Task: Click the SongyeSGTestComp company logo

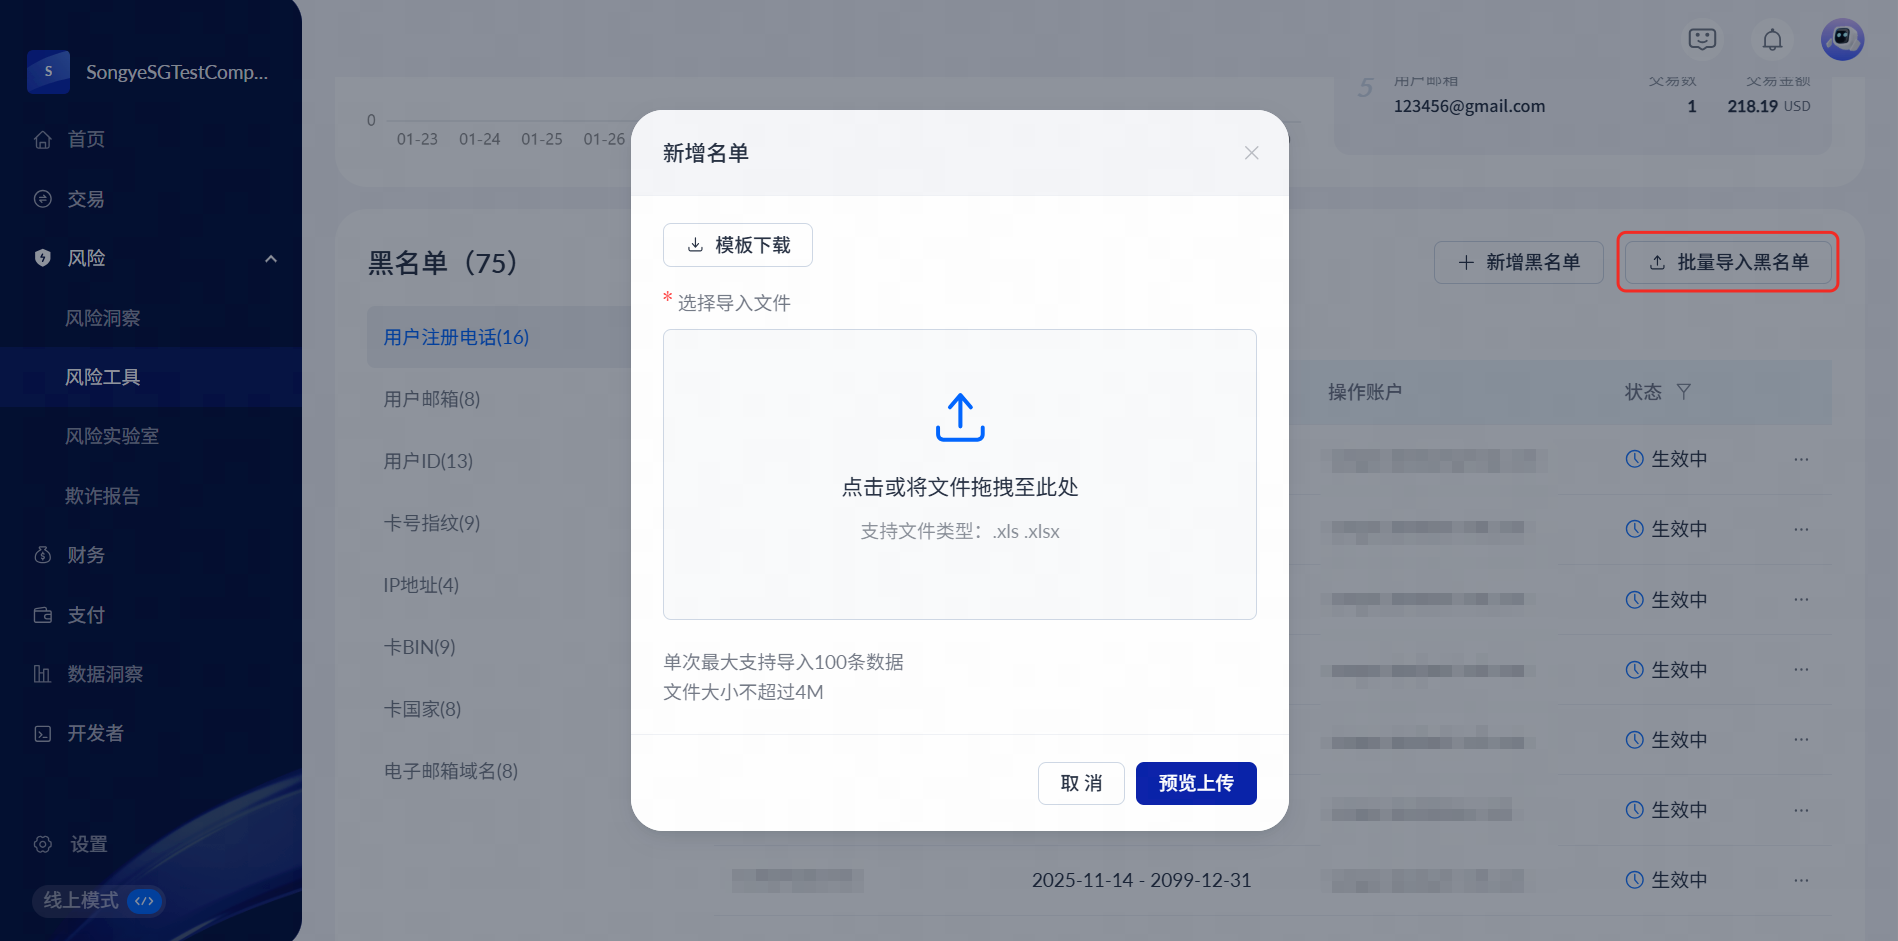Action: pyautogui.click(x=48, y=72)
